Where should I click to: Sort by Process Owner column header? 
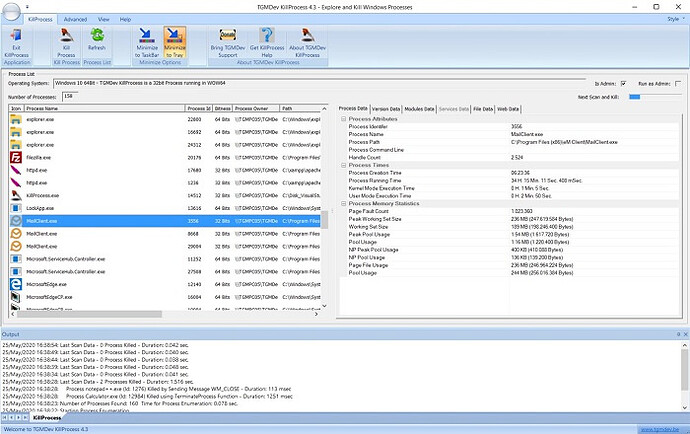(x=256, y=108)
